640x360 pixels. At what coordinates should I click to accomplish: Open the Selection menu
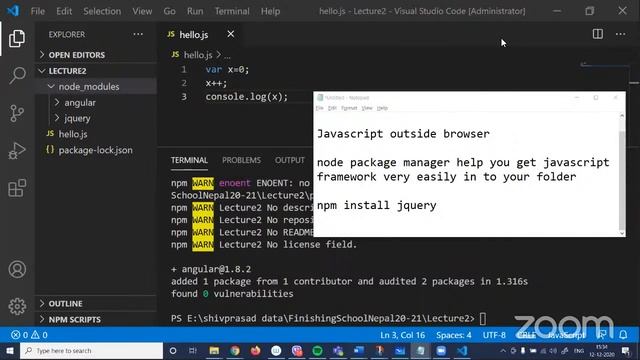click(102, 11)
